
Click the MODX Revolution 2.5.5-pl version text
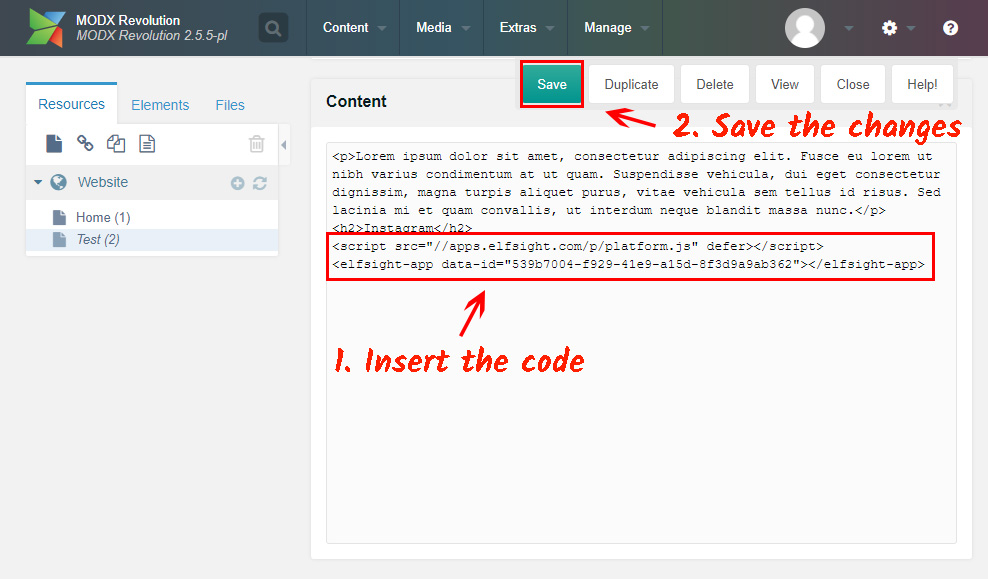[x=152, y=36]
